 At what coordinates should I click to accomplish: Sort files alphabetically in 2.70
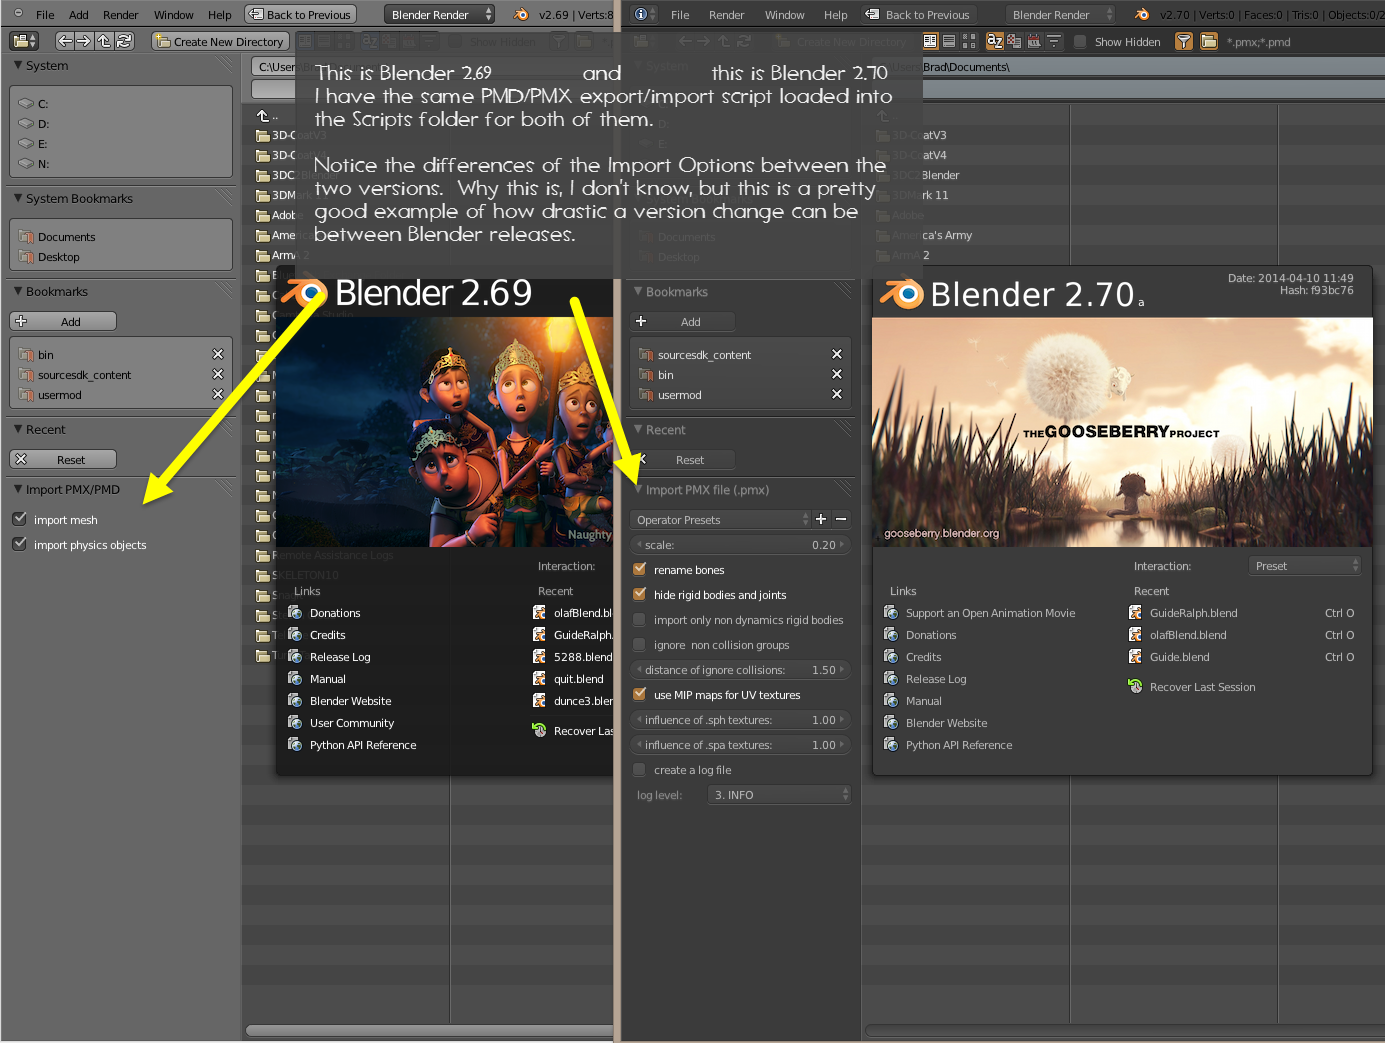coord(994,41)
